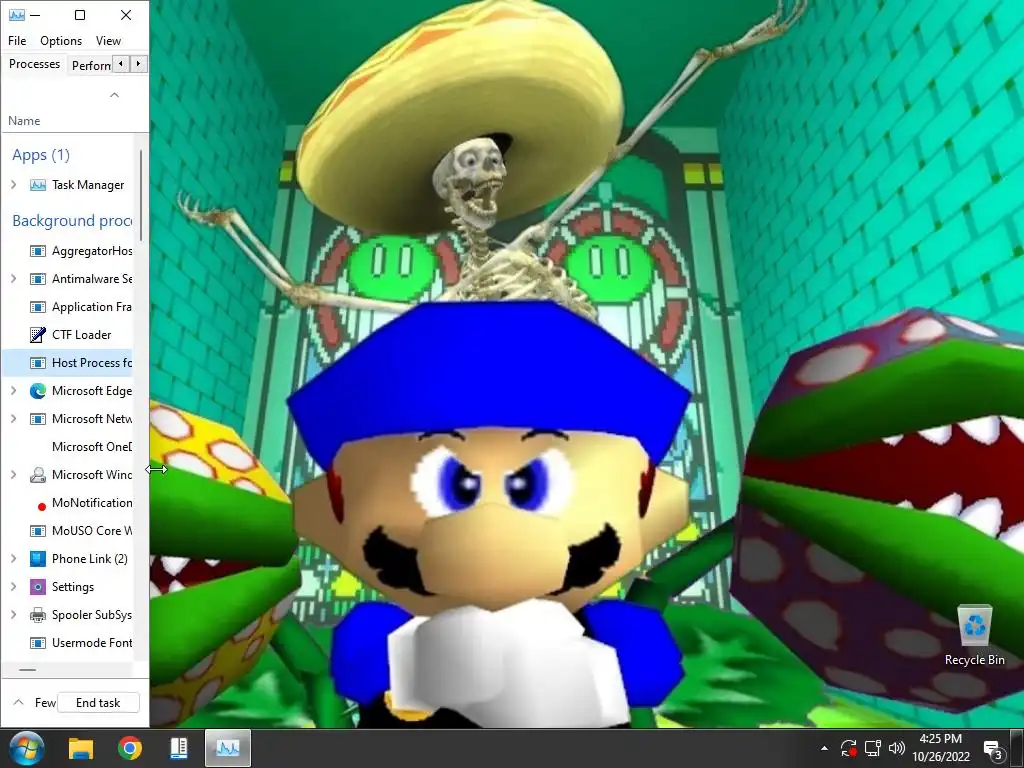Click the Show desktop strip at taskbar end
Image resolution: width=1024 pixels, height=768 pixels.
tap(1017, 748)
